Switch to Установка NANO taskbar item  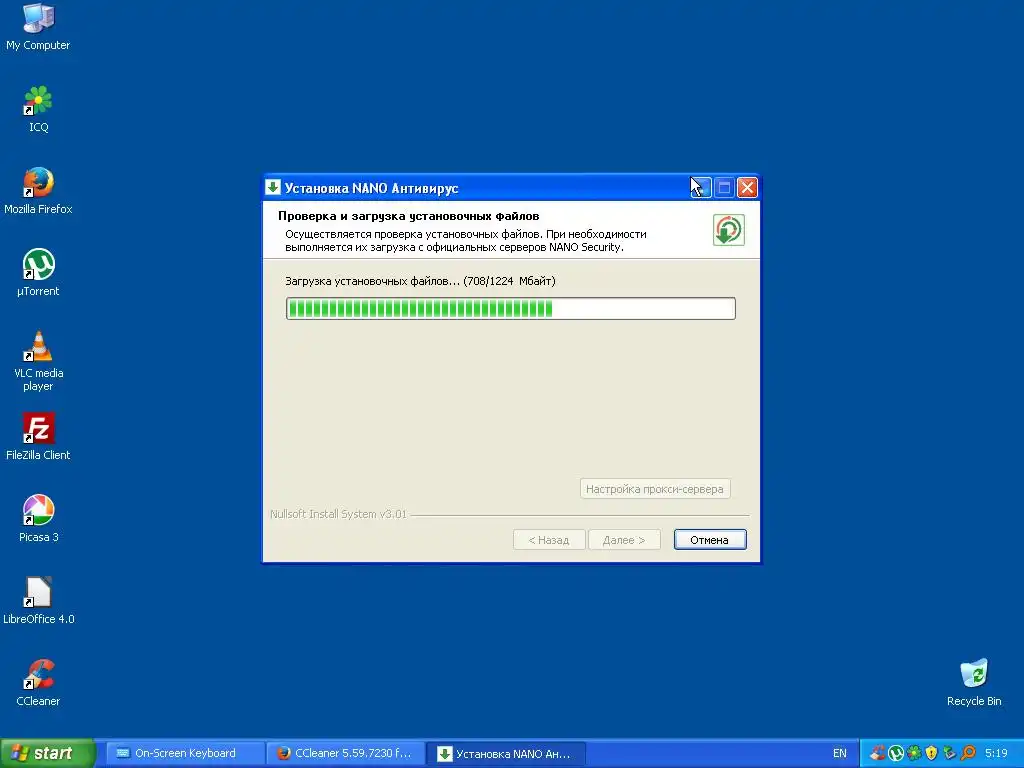505,753
